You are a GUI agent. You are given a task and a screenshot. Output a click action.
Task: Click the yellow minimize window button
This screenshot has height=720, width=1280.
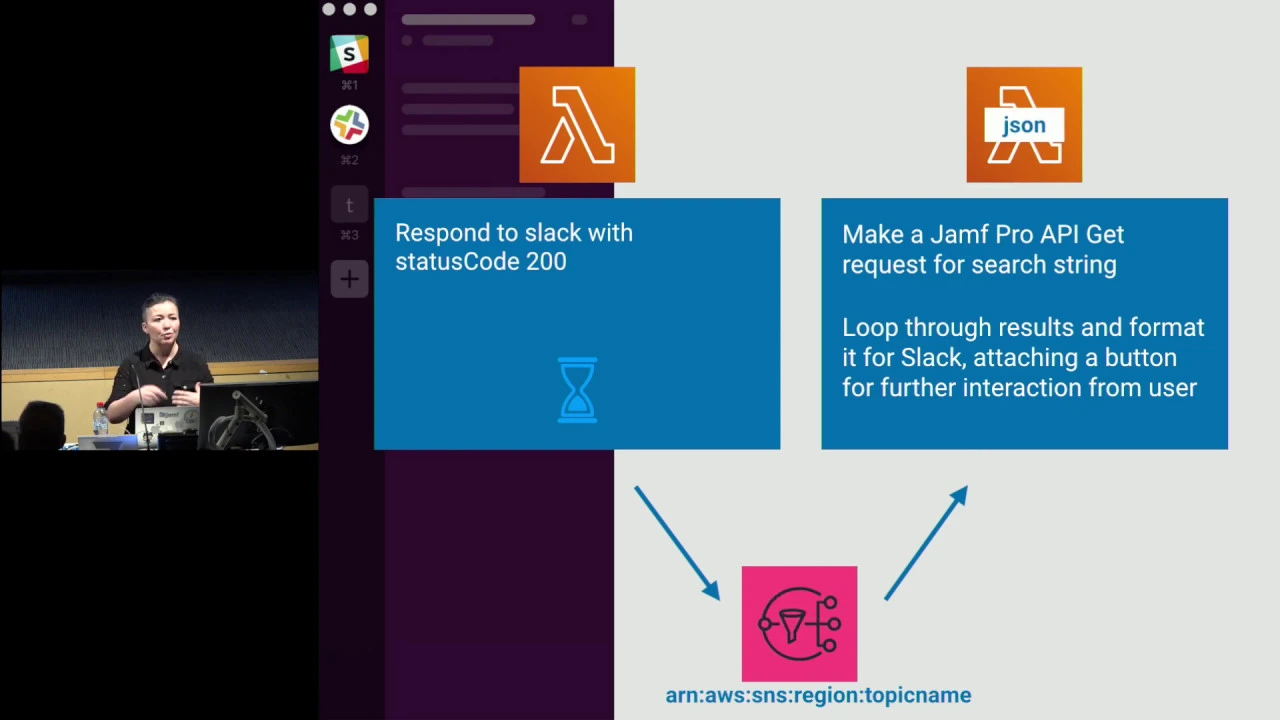[x=349, y=9]
